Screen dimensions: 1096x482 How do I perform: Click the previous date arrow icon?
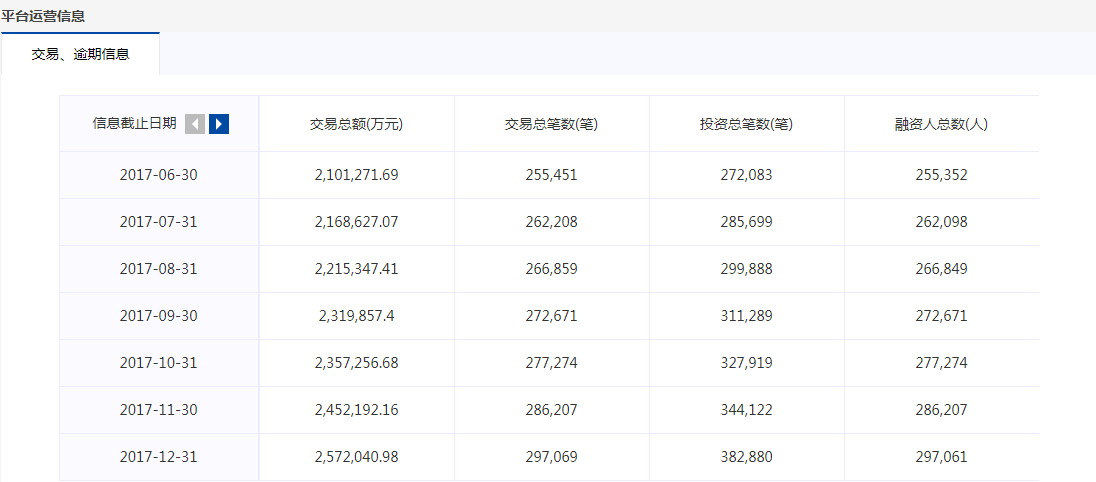tap(195, 124)
